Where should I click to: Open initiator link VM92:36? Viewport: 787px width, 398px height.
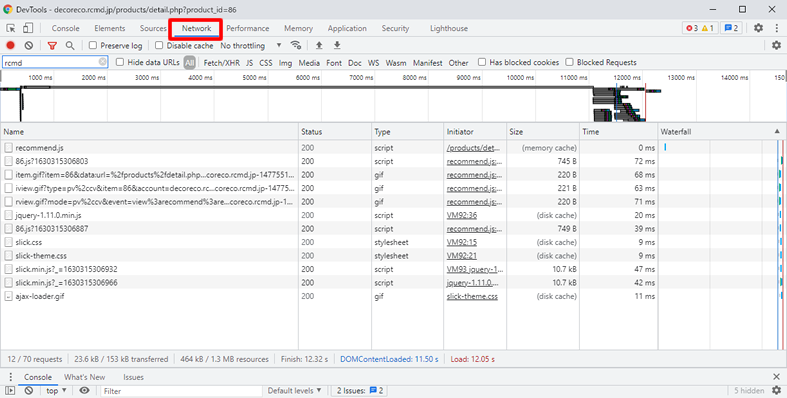coord(462,215)
